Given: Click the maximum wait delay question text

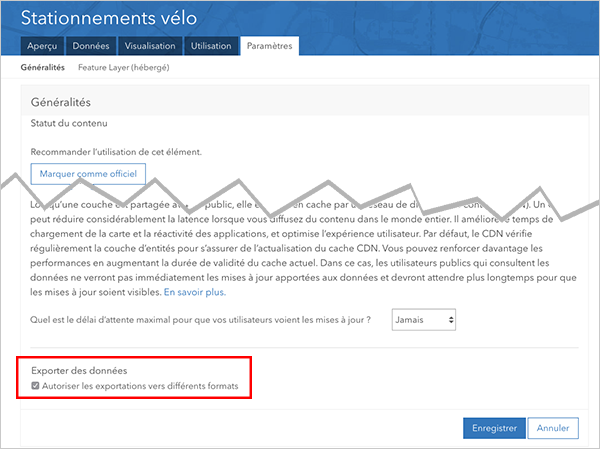Looking at the screenshot, I should pos(201,320).
